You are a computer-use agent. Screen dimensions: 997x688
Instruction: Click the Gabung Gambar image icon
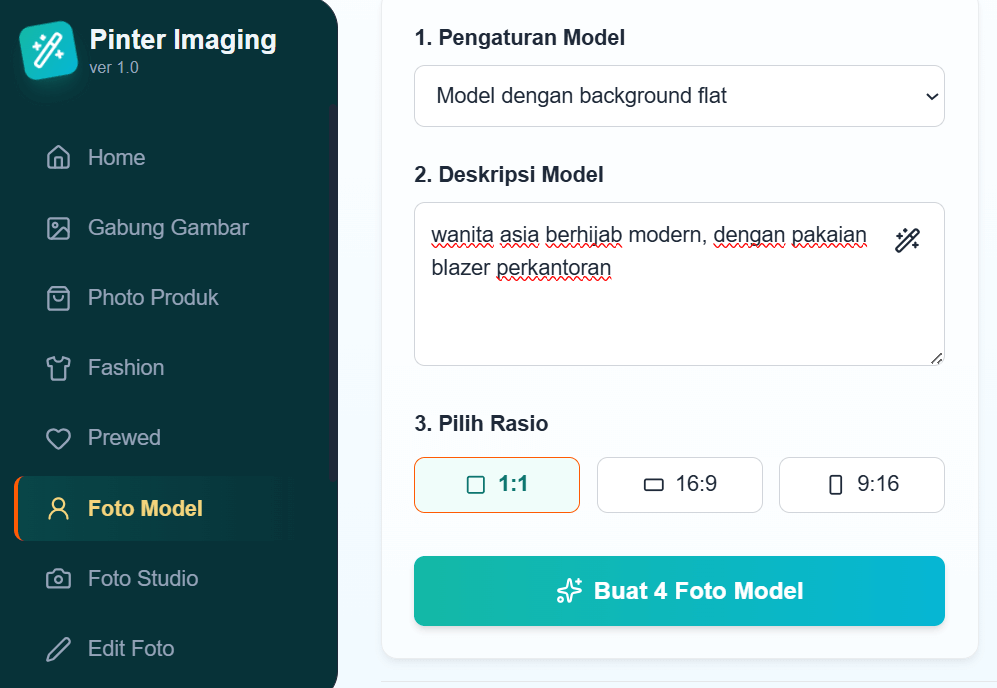(59, 227)
